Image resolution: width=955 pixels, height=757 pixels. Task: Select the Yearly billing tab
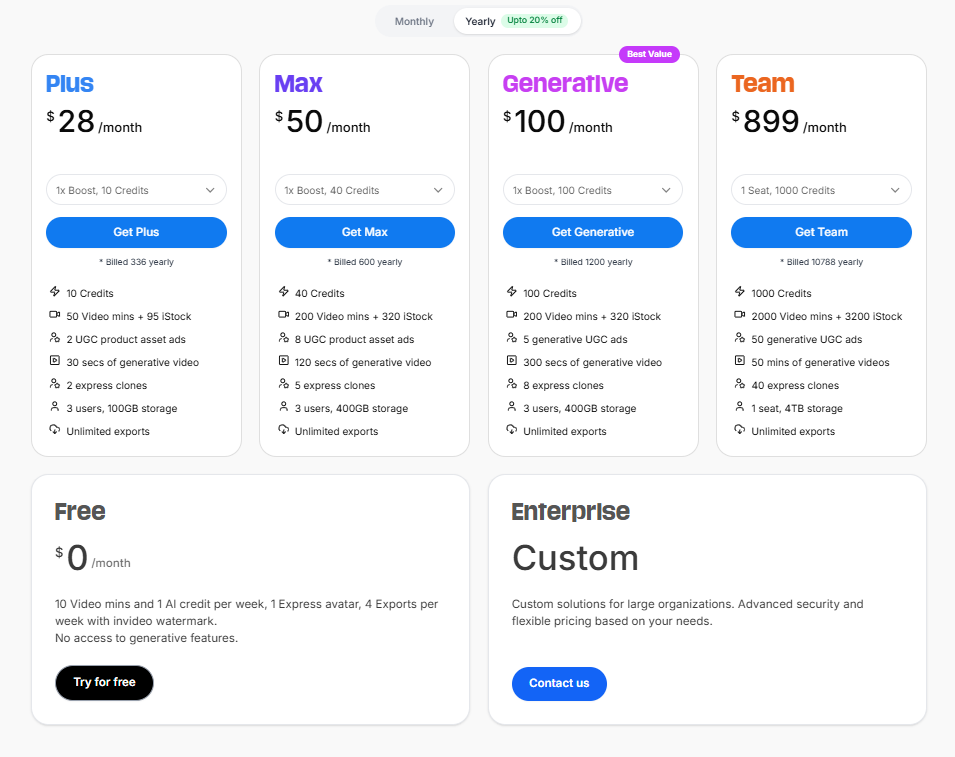pos(481,20)
